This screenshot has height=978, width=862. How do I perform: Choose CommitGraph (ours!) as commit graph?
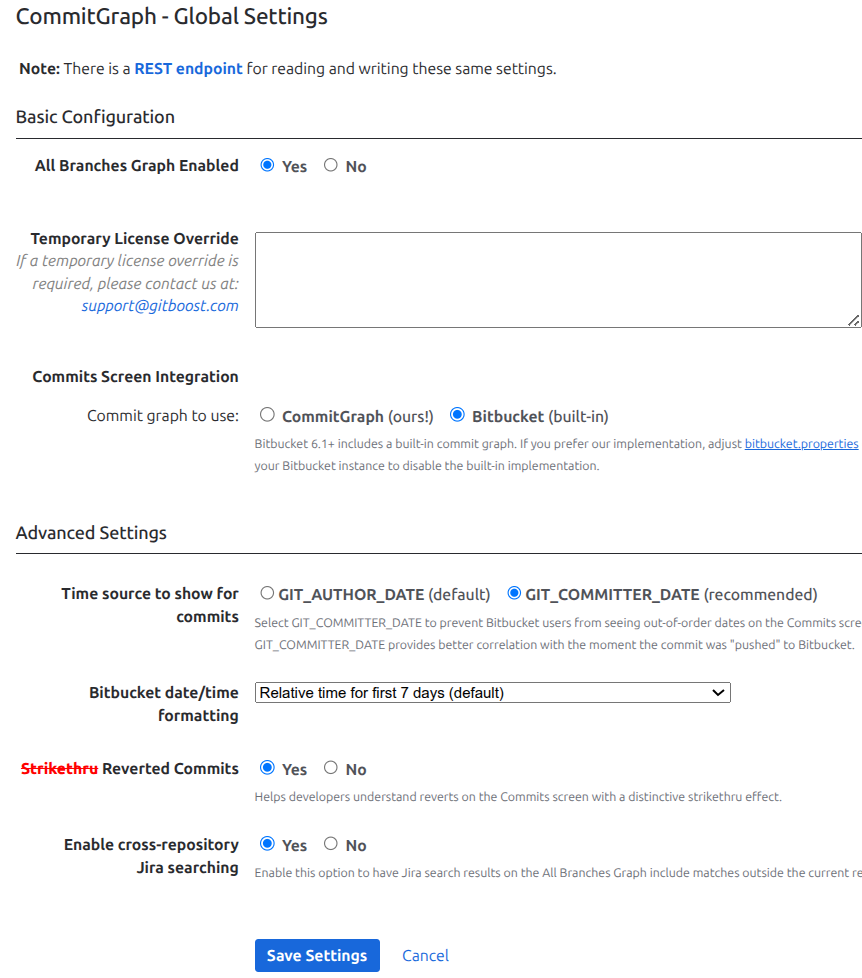267,415
